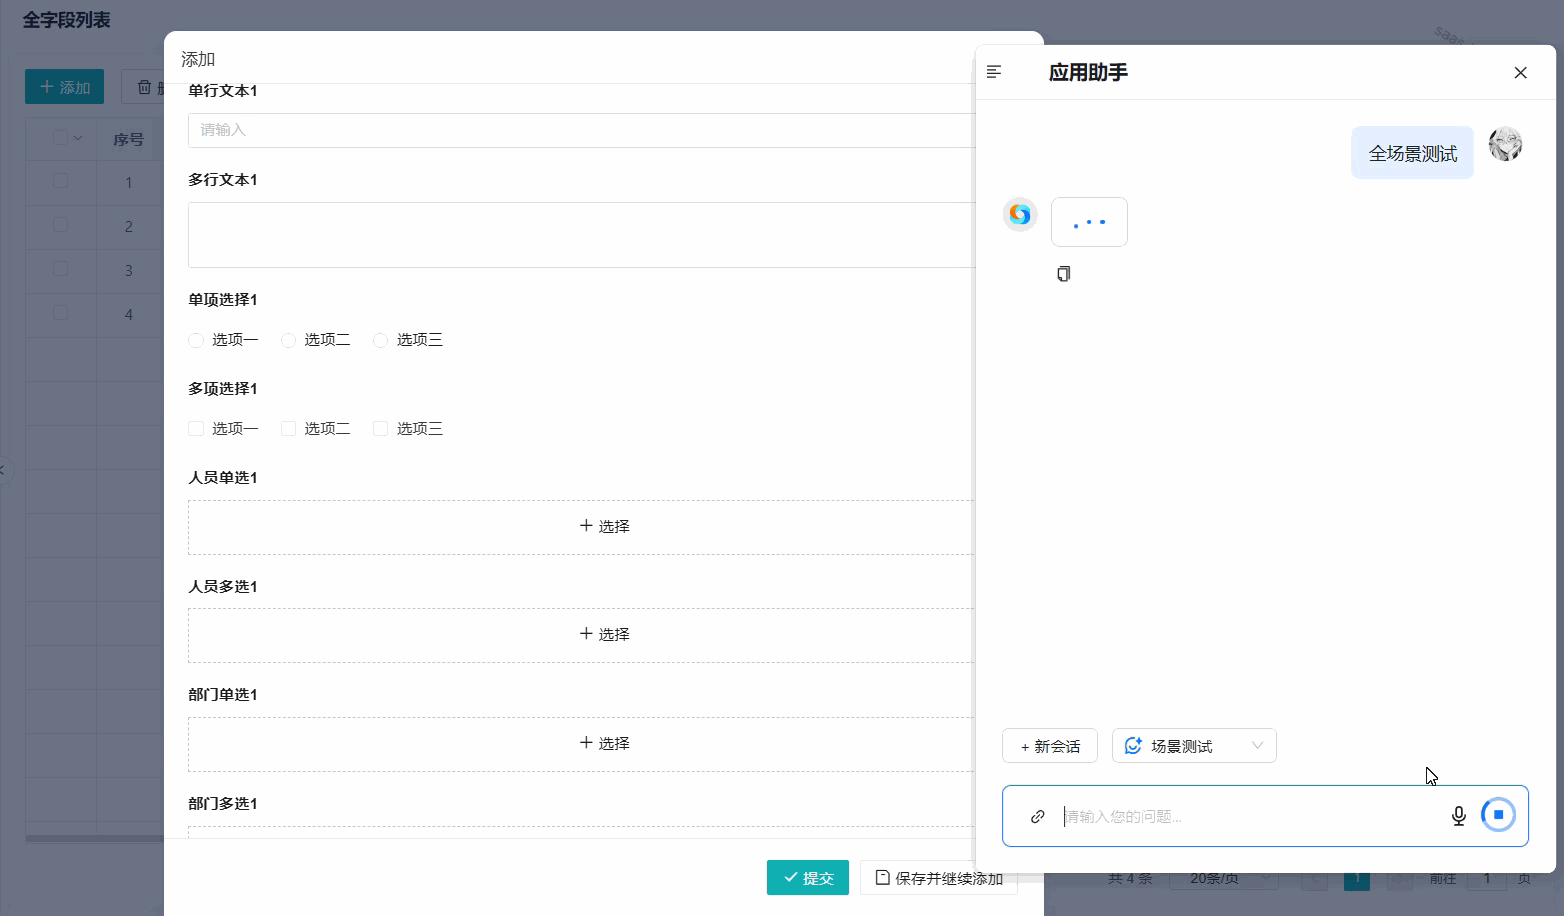1564x916 pixels.
Task: Expand the 场景测试 dropdown
Action: pyautogui.click(x=1257, y=745)
